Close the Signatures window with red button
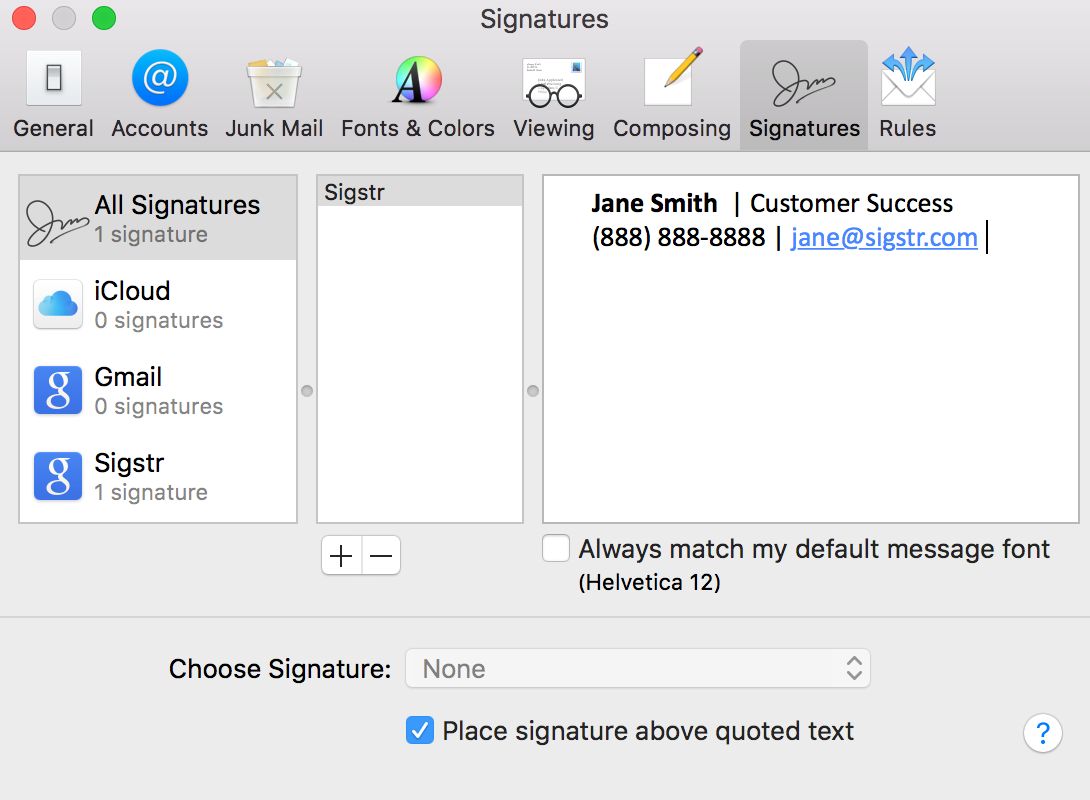Screen dimensions: 1090x800 click(x=24, y=18)
